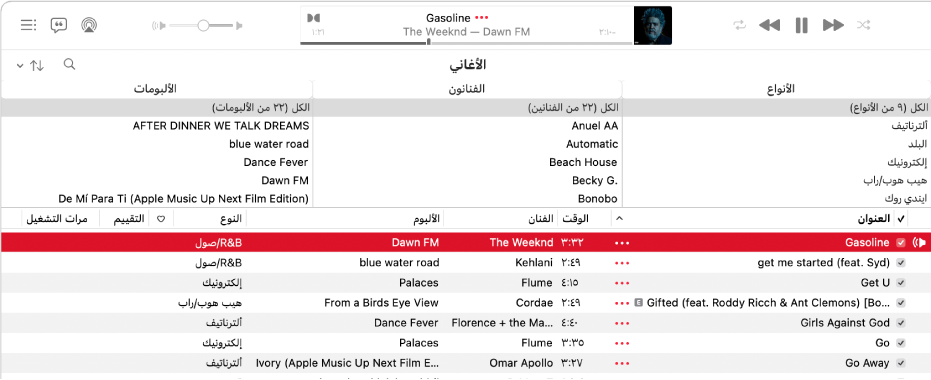Click the search magnifier icon
Screen dimensions: 931x380
(69, 64)
